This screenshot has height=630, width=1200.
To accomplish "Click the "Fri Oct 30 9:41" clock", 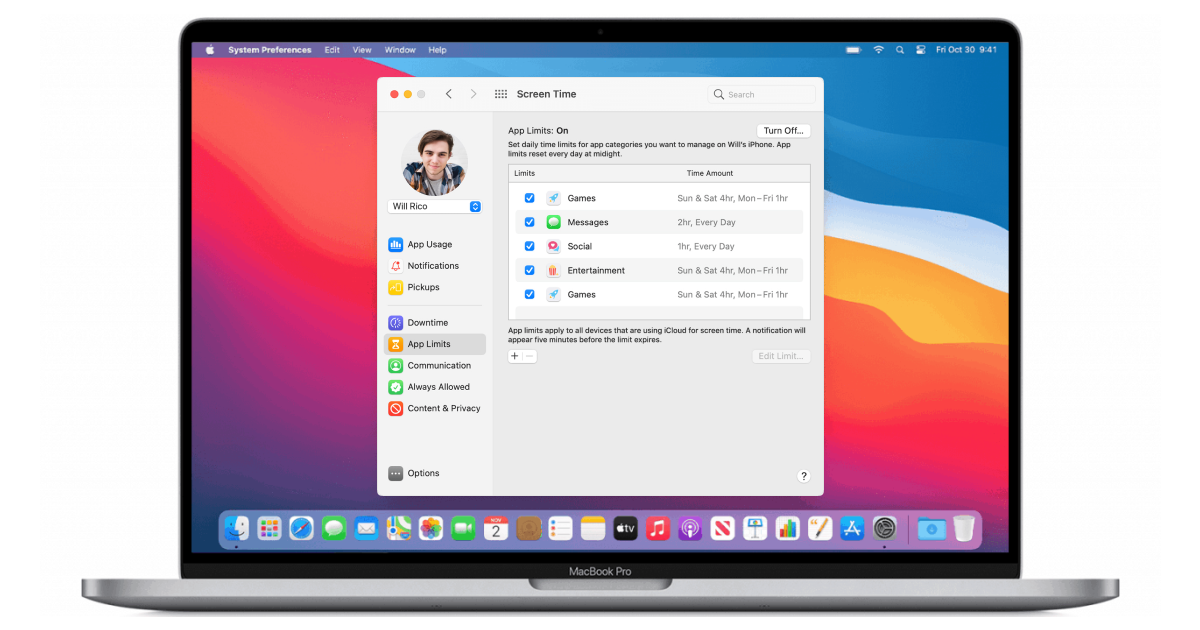I will pyautogui.click(x=966, y=50).
